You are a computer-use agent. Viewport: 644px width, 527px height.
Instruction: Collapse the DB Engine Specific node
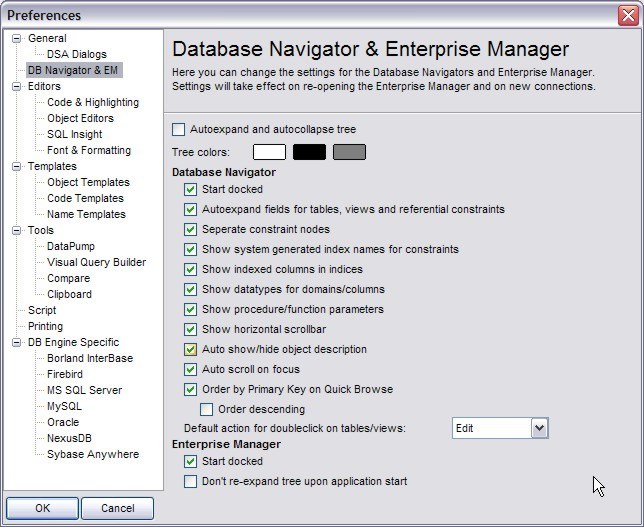[16, 343]
